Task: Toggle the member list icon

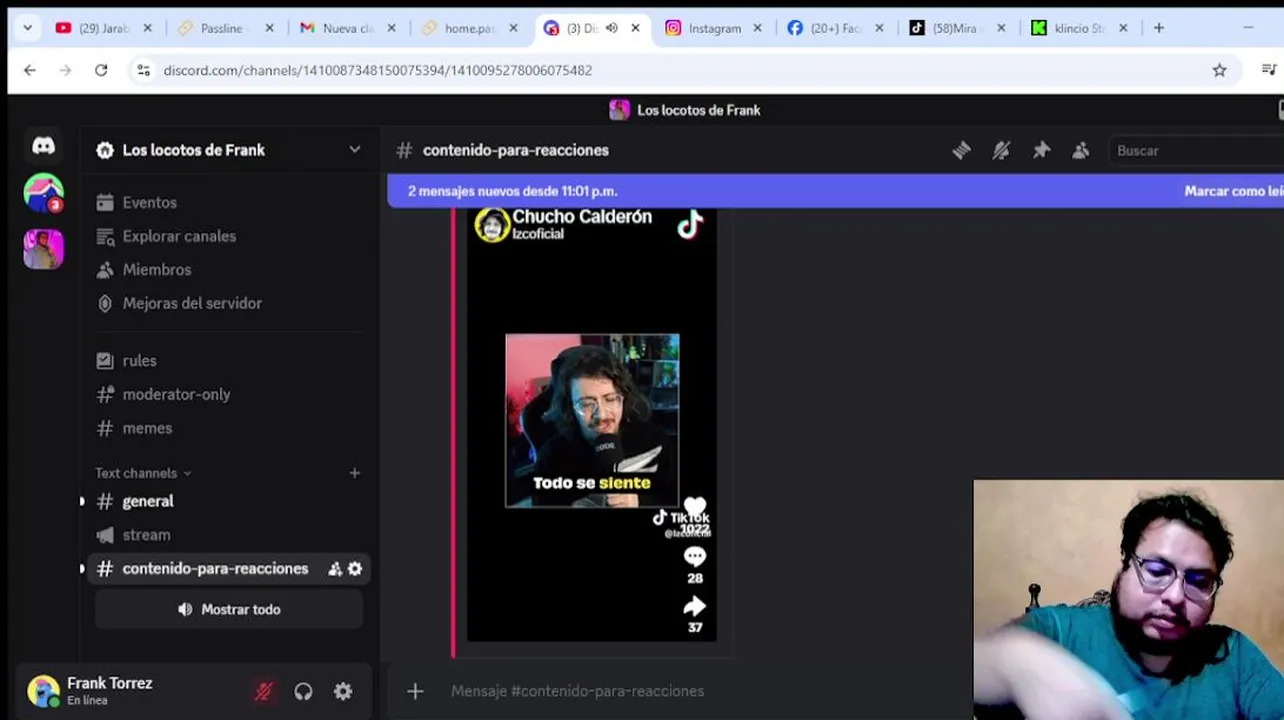Action: pos(1081,150)
